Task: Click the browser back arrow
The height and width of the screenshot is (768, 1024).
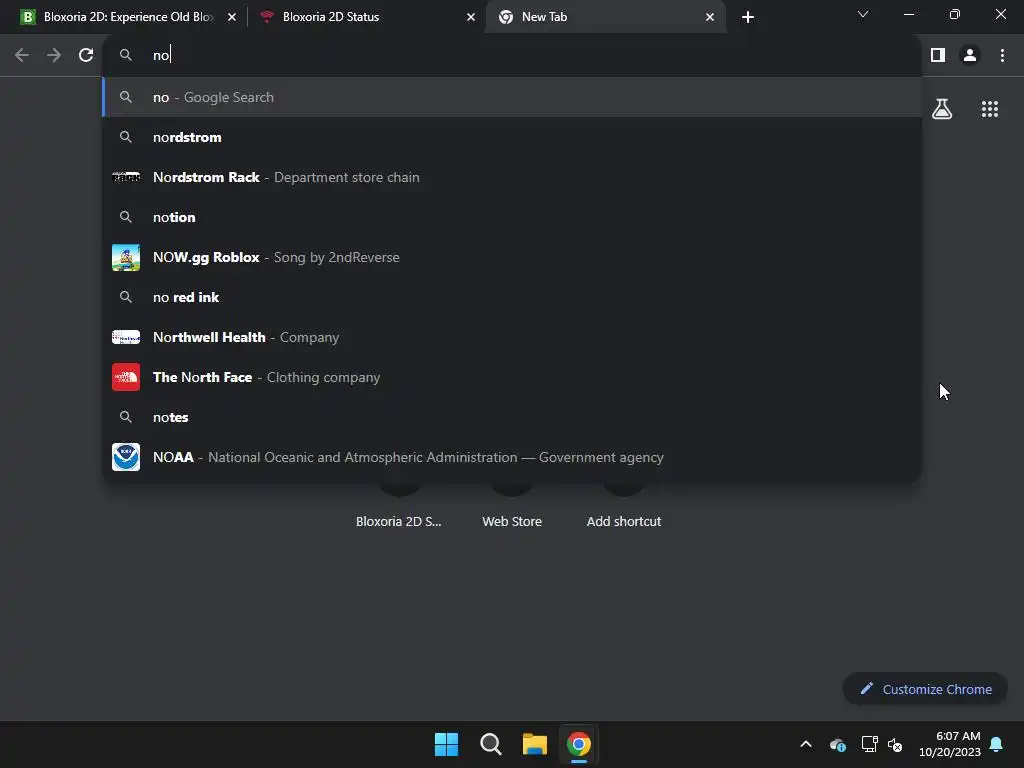Action: [x=22, y=55]
